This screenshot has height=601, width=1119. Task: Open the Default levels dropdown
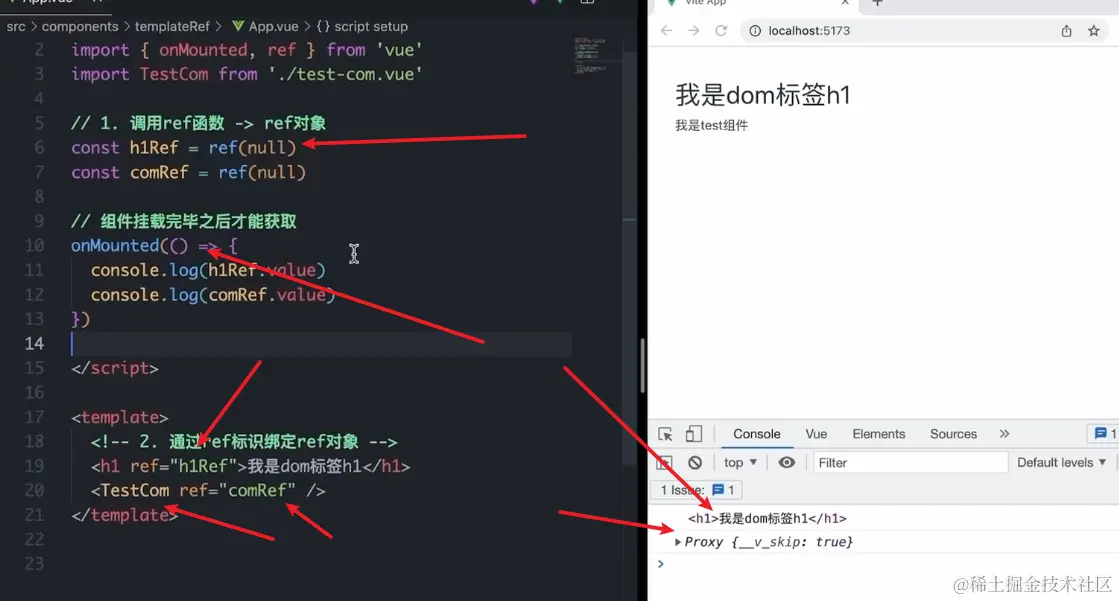click(1061, 463)
